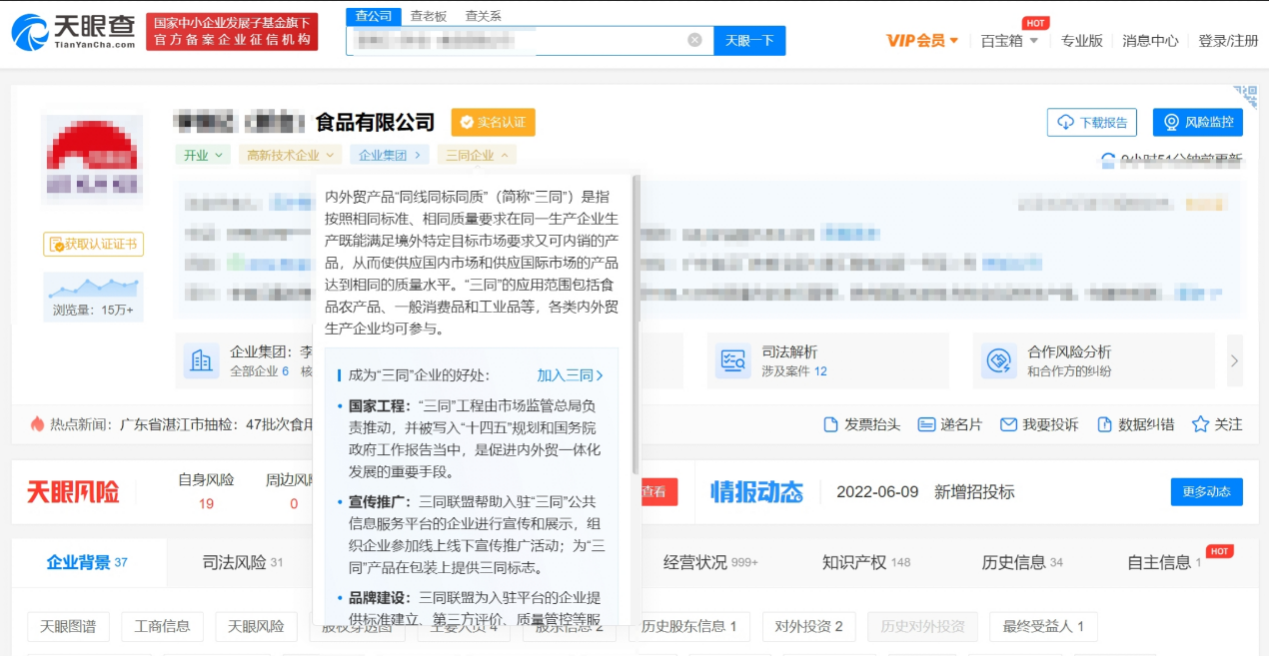Click the 获取认证证书 button
This screenshot has width=1269, height=656.
click(x=93, y=244)
